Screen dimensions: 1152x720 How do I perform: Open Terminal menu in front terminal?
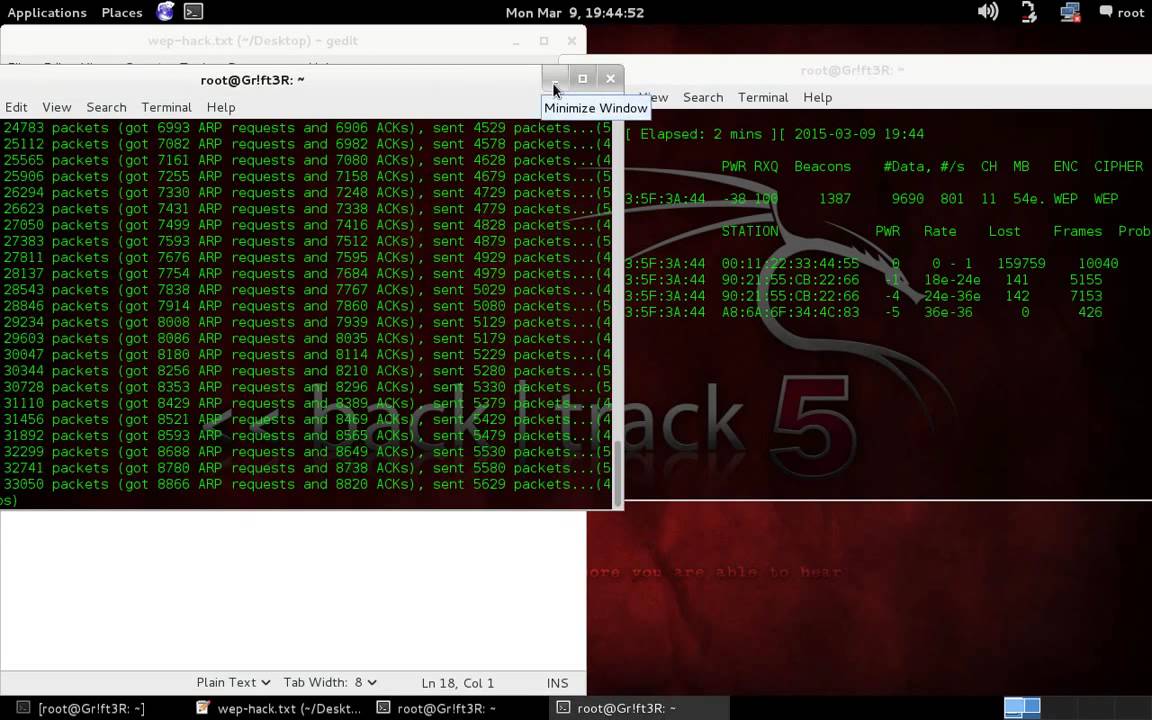tap(167, 107)
